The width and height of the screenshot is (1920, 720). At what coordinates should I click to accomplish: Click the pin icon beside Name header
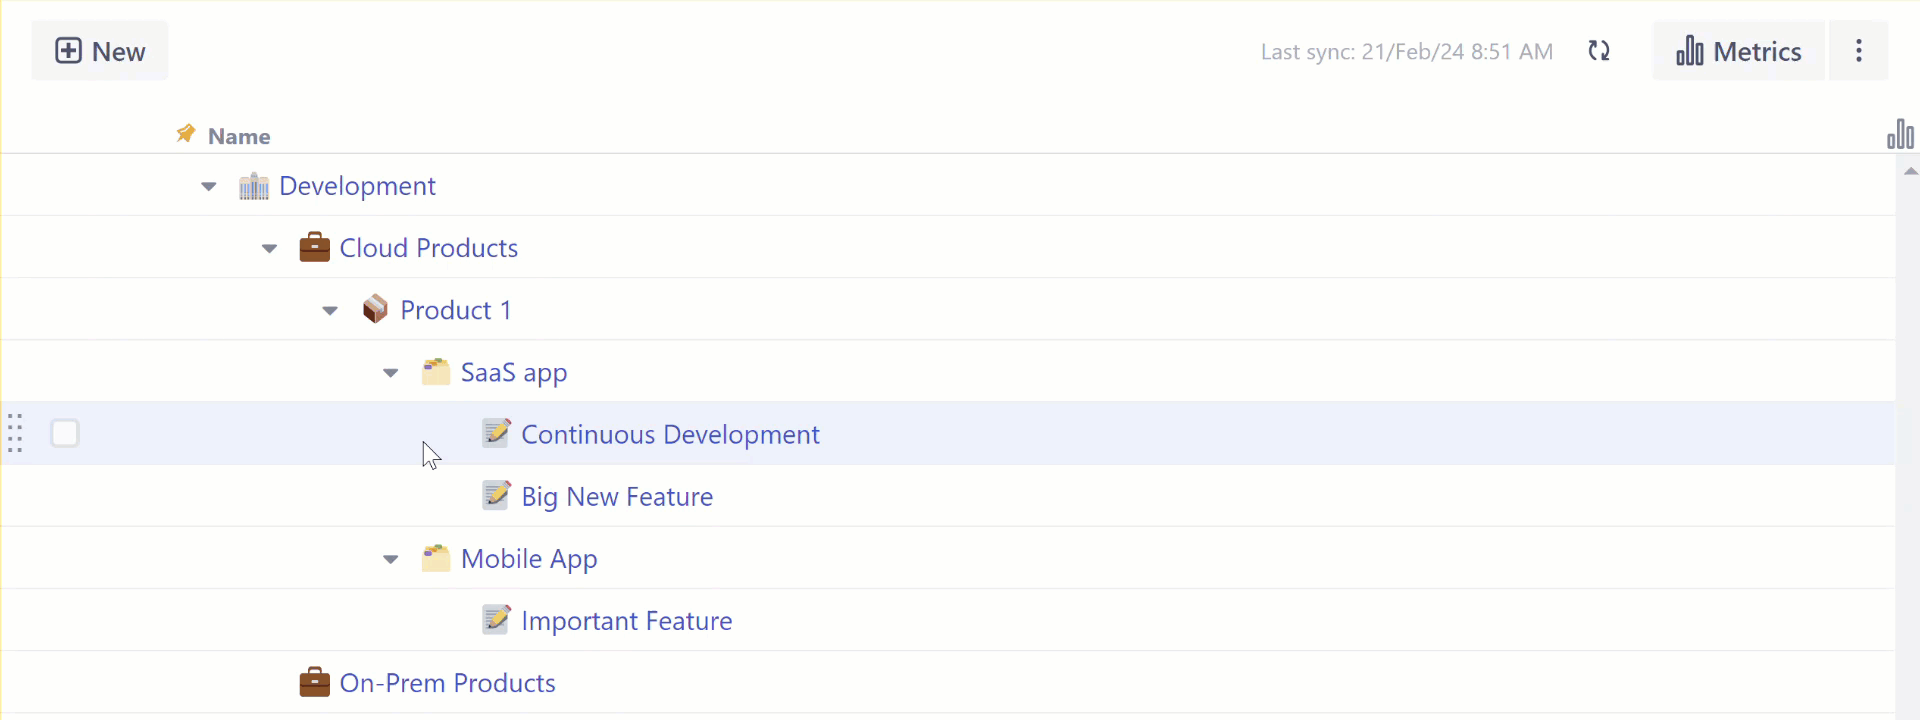pos(185,134)
